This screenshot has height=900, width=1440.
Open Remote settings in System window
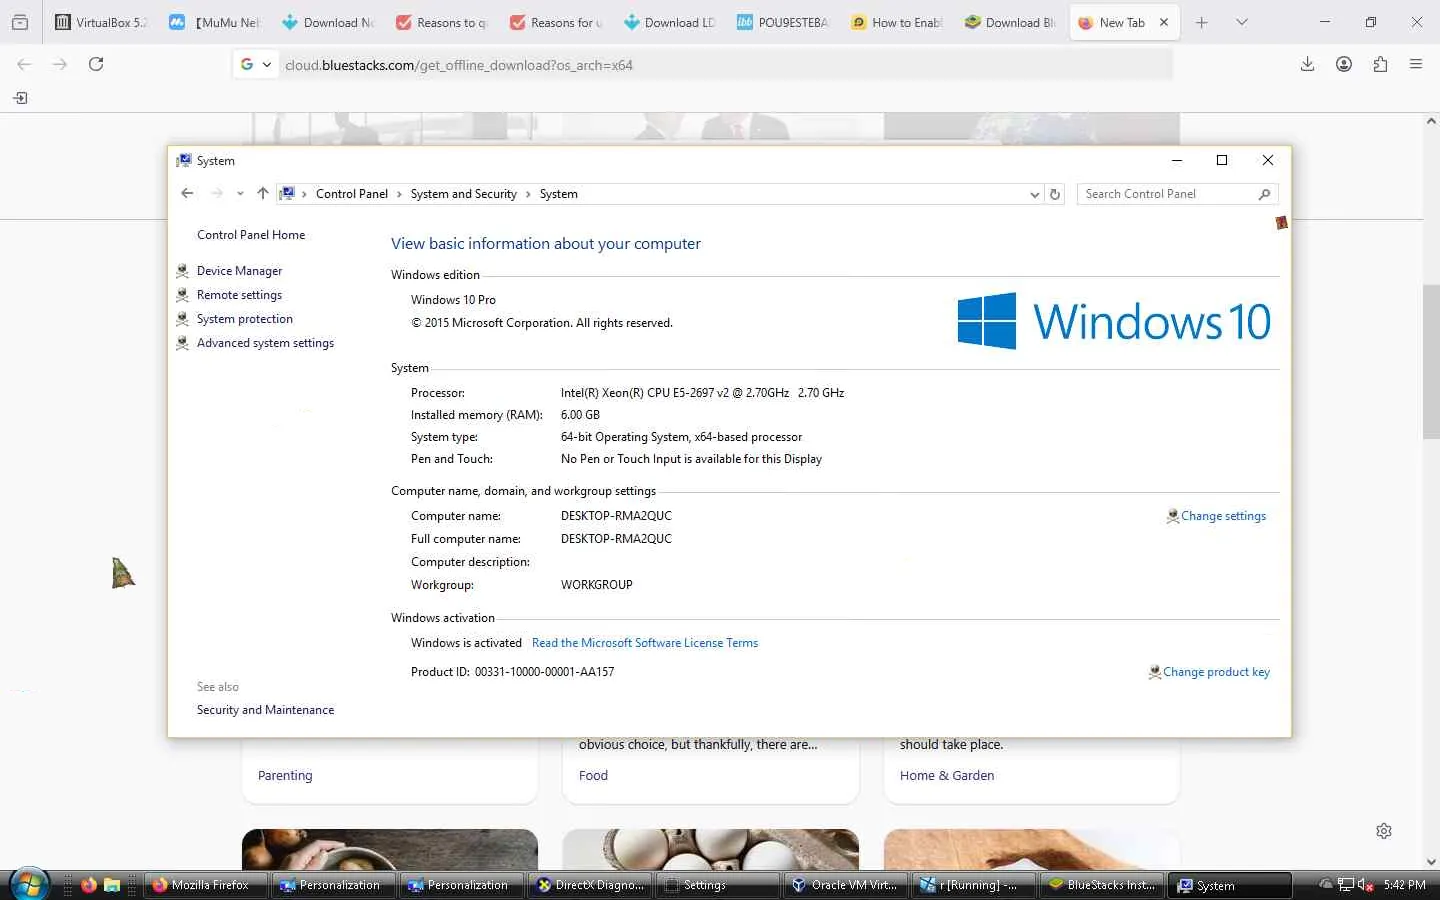click(239, 295)
